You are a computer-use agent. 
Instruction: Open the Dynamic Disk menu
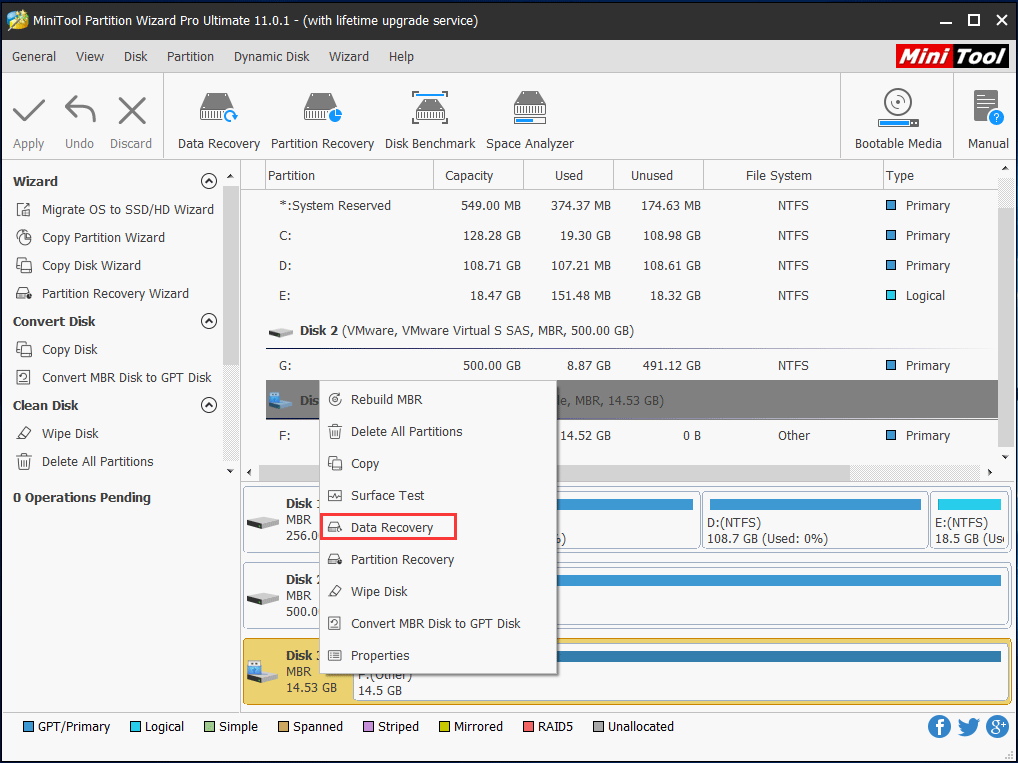[271, 57]
